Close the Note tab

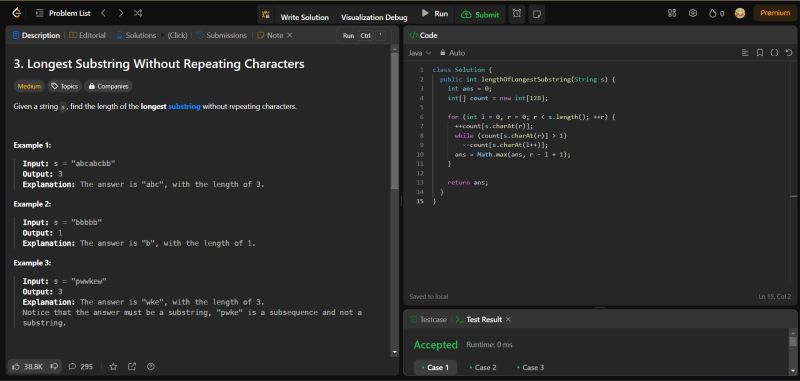click(x=289, y=35)
